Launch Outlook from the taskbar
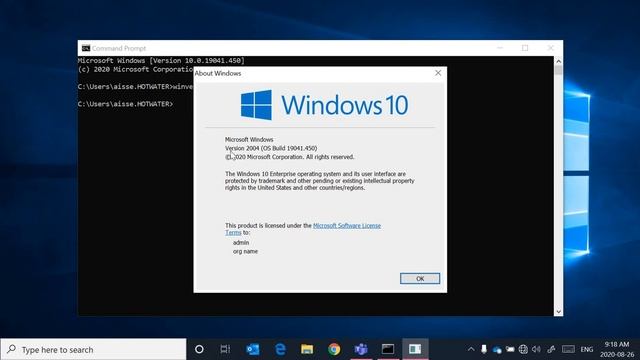Viewport: 640px width, 360px height. tap(253, 349)
